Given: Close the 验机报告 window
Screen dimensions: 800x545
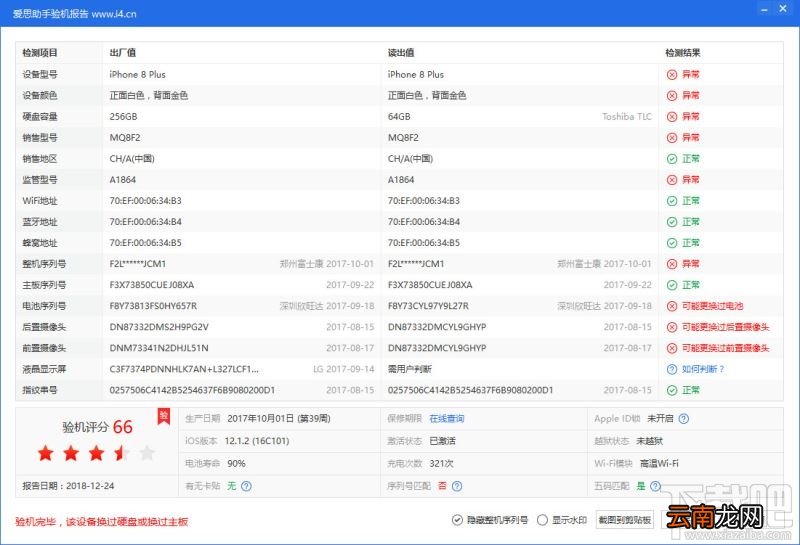Looking at the screenshot, I should (x=783, y=9).
